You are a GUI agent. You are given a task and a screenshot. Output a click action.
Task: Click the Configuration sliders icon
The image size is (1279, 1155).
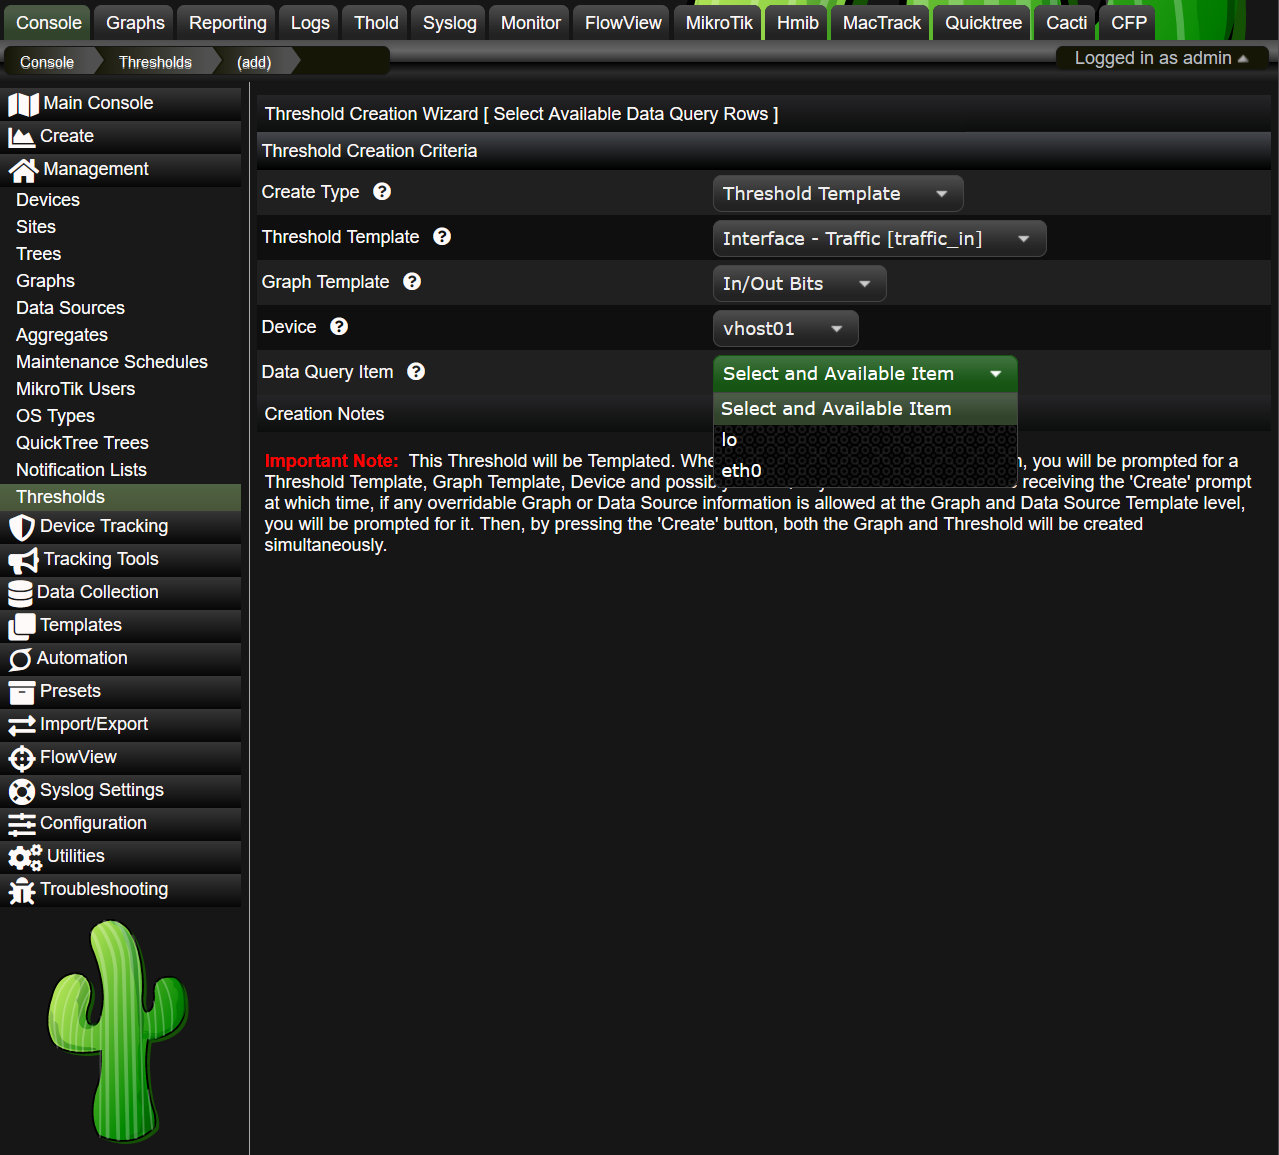tap(22, 824)
